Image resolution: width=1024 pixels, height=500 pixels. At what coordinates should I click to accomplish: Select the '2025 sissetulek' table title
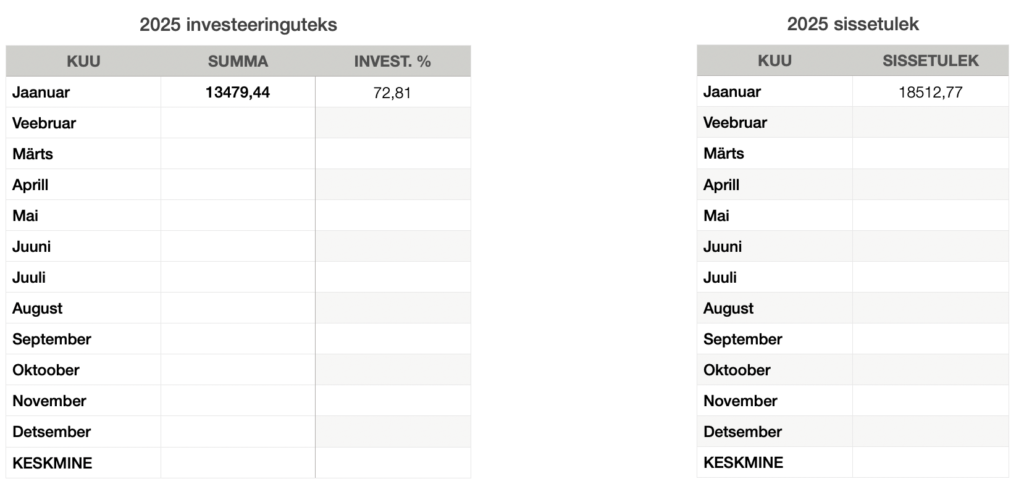852,25
